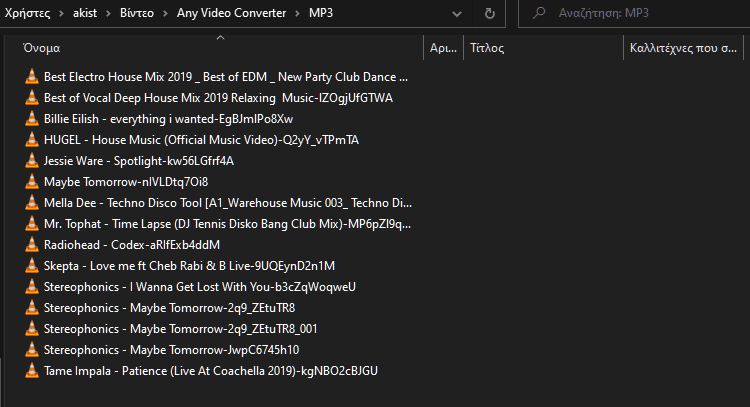
Task: Click VLC icon beside Skepta - Love me
Action: (x=32, y=266)
